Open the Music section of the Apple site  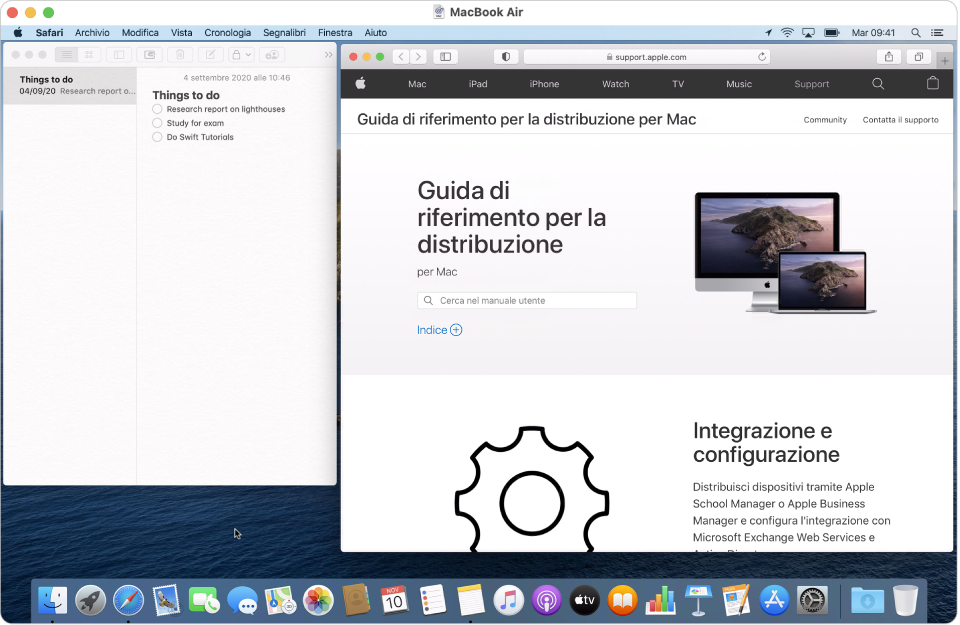(x=739, y=84)
